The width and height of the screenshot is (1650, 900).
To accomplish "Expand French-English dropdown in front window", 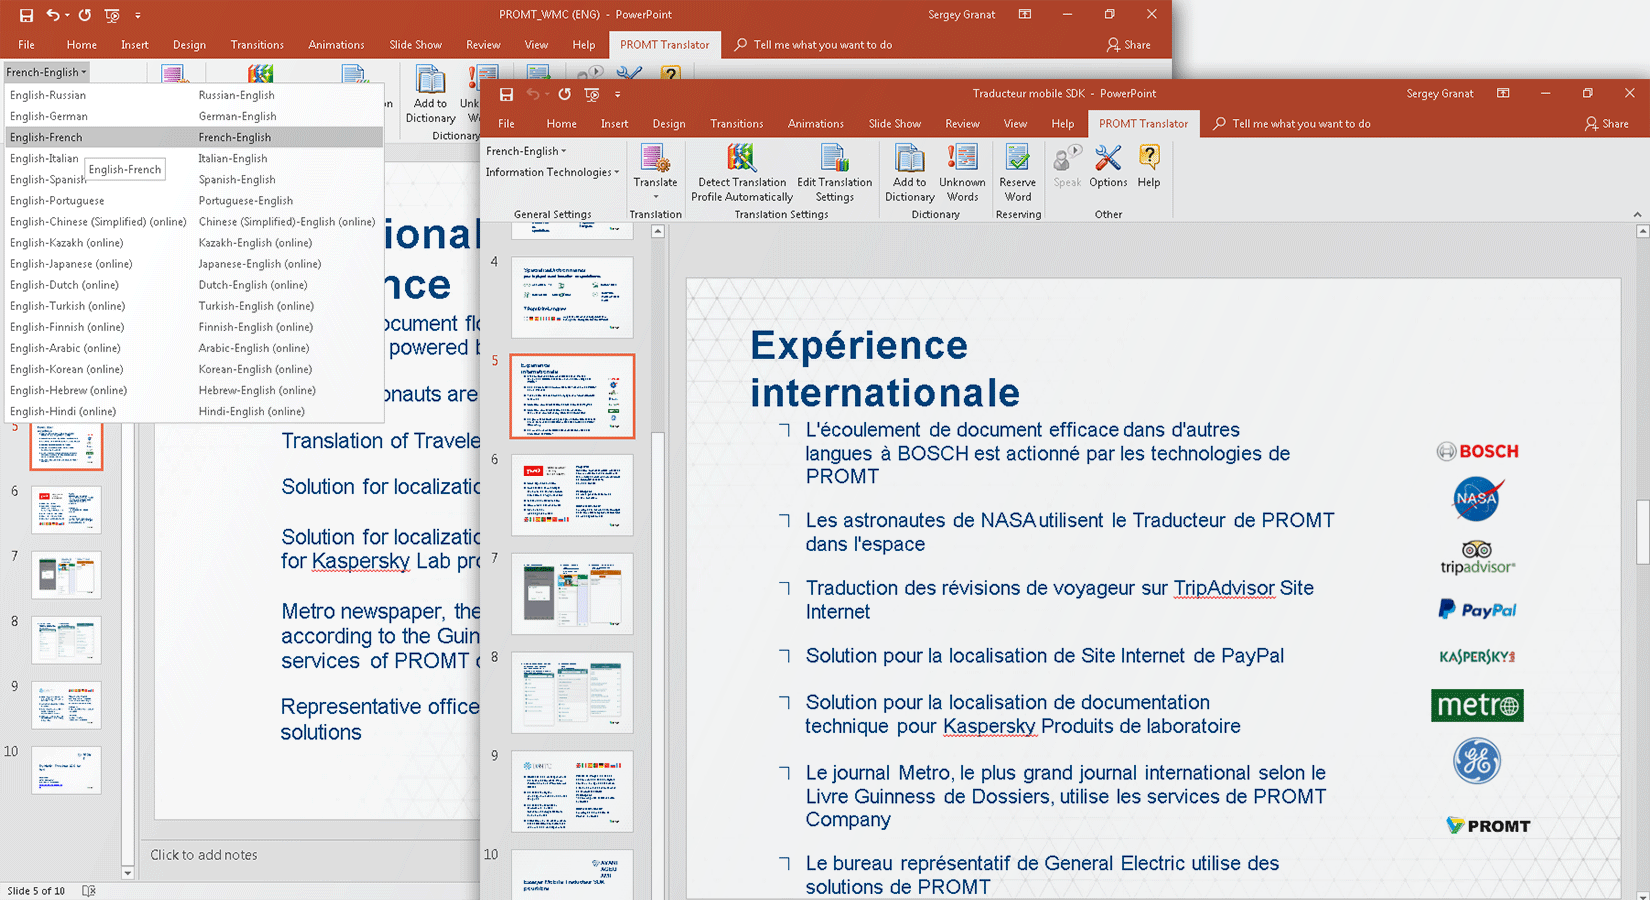I will click(526, 151).
